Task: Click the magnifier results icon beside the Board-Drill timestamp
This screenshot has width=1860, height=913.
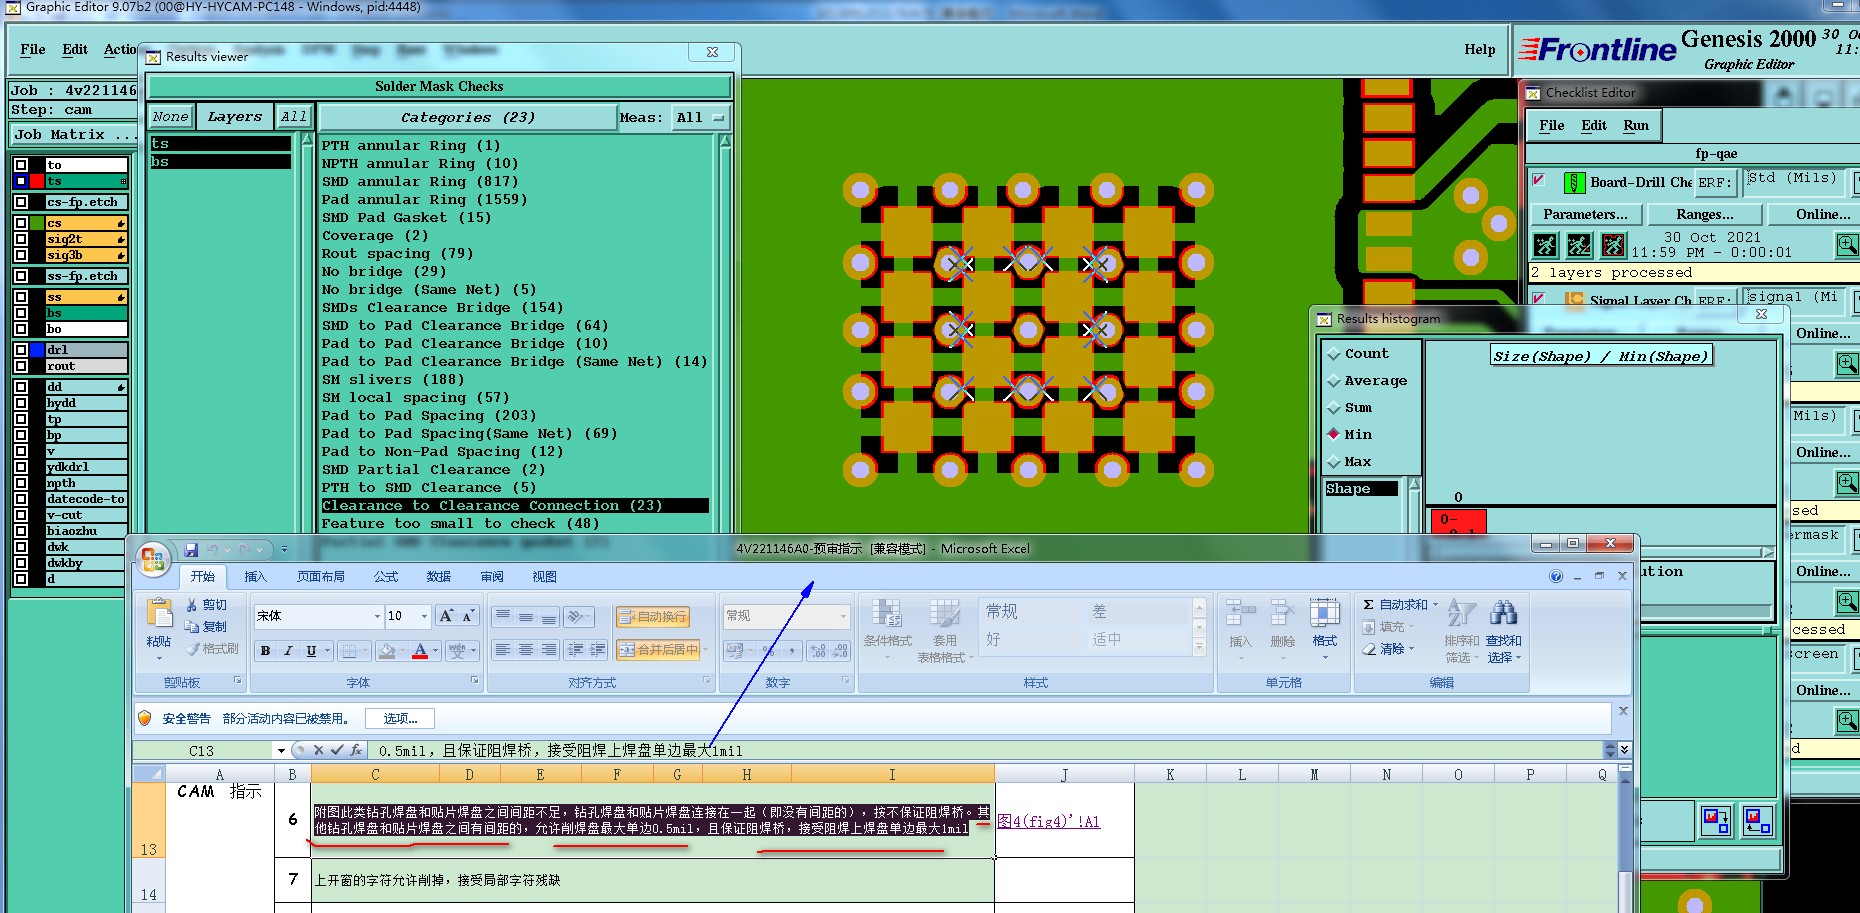Action: [x=1846, y=244]
